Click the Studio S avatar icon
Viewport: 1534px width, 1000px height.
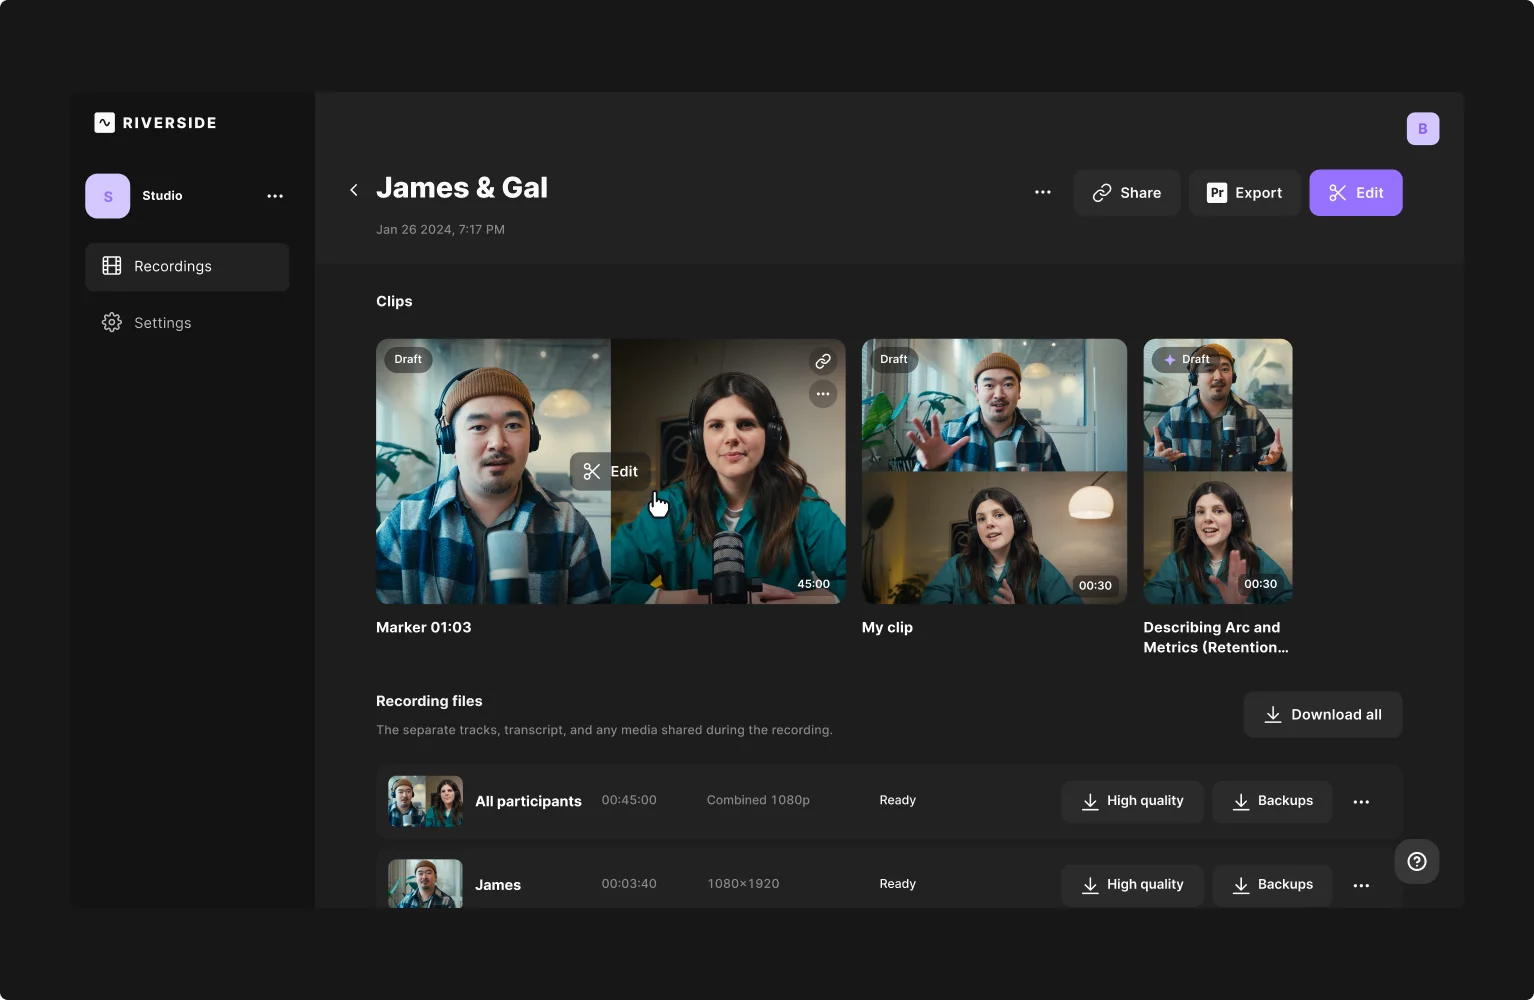108,196
